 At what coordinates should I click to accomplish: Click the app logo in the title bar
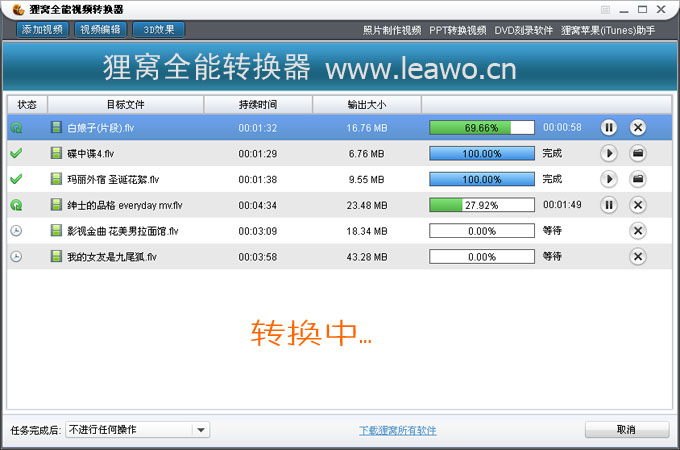coord(18,9)
